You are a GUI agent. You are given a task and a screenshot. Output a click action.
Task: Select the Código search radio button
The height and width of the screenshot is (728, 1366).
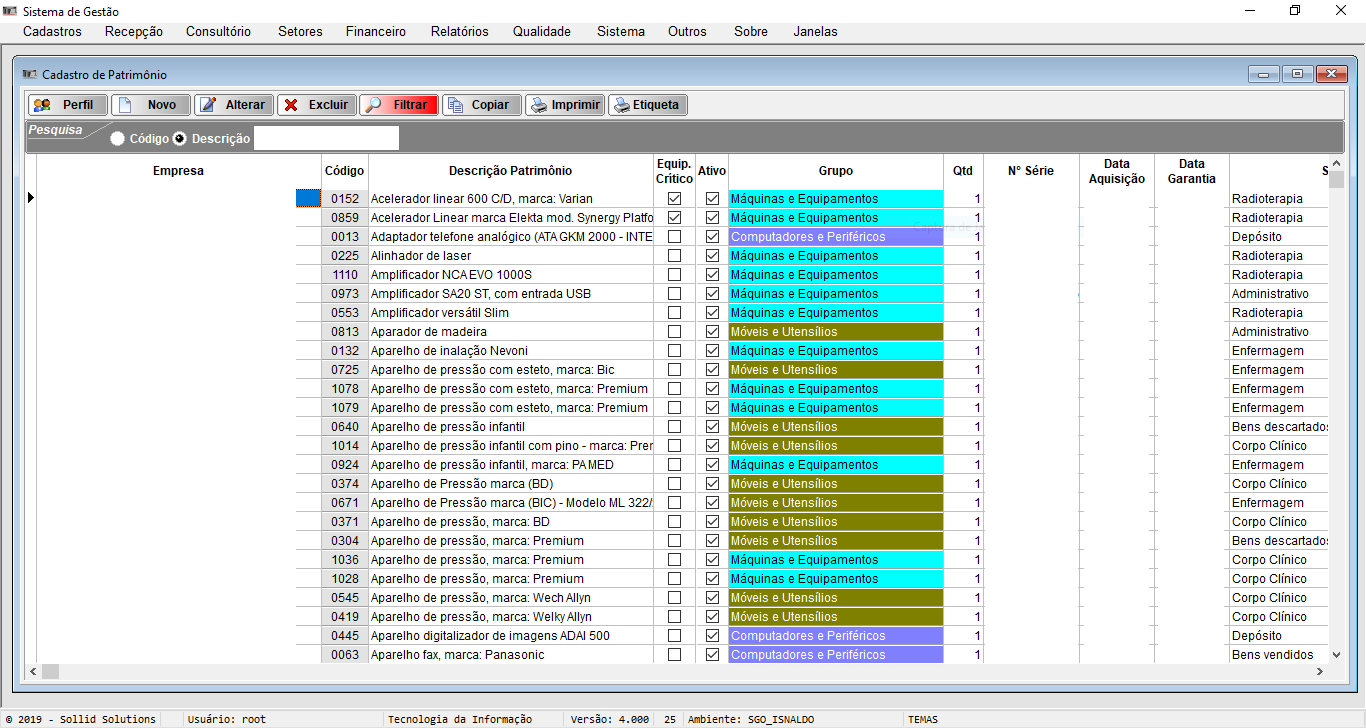click(x=118, y=139)
